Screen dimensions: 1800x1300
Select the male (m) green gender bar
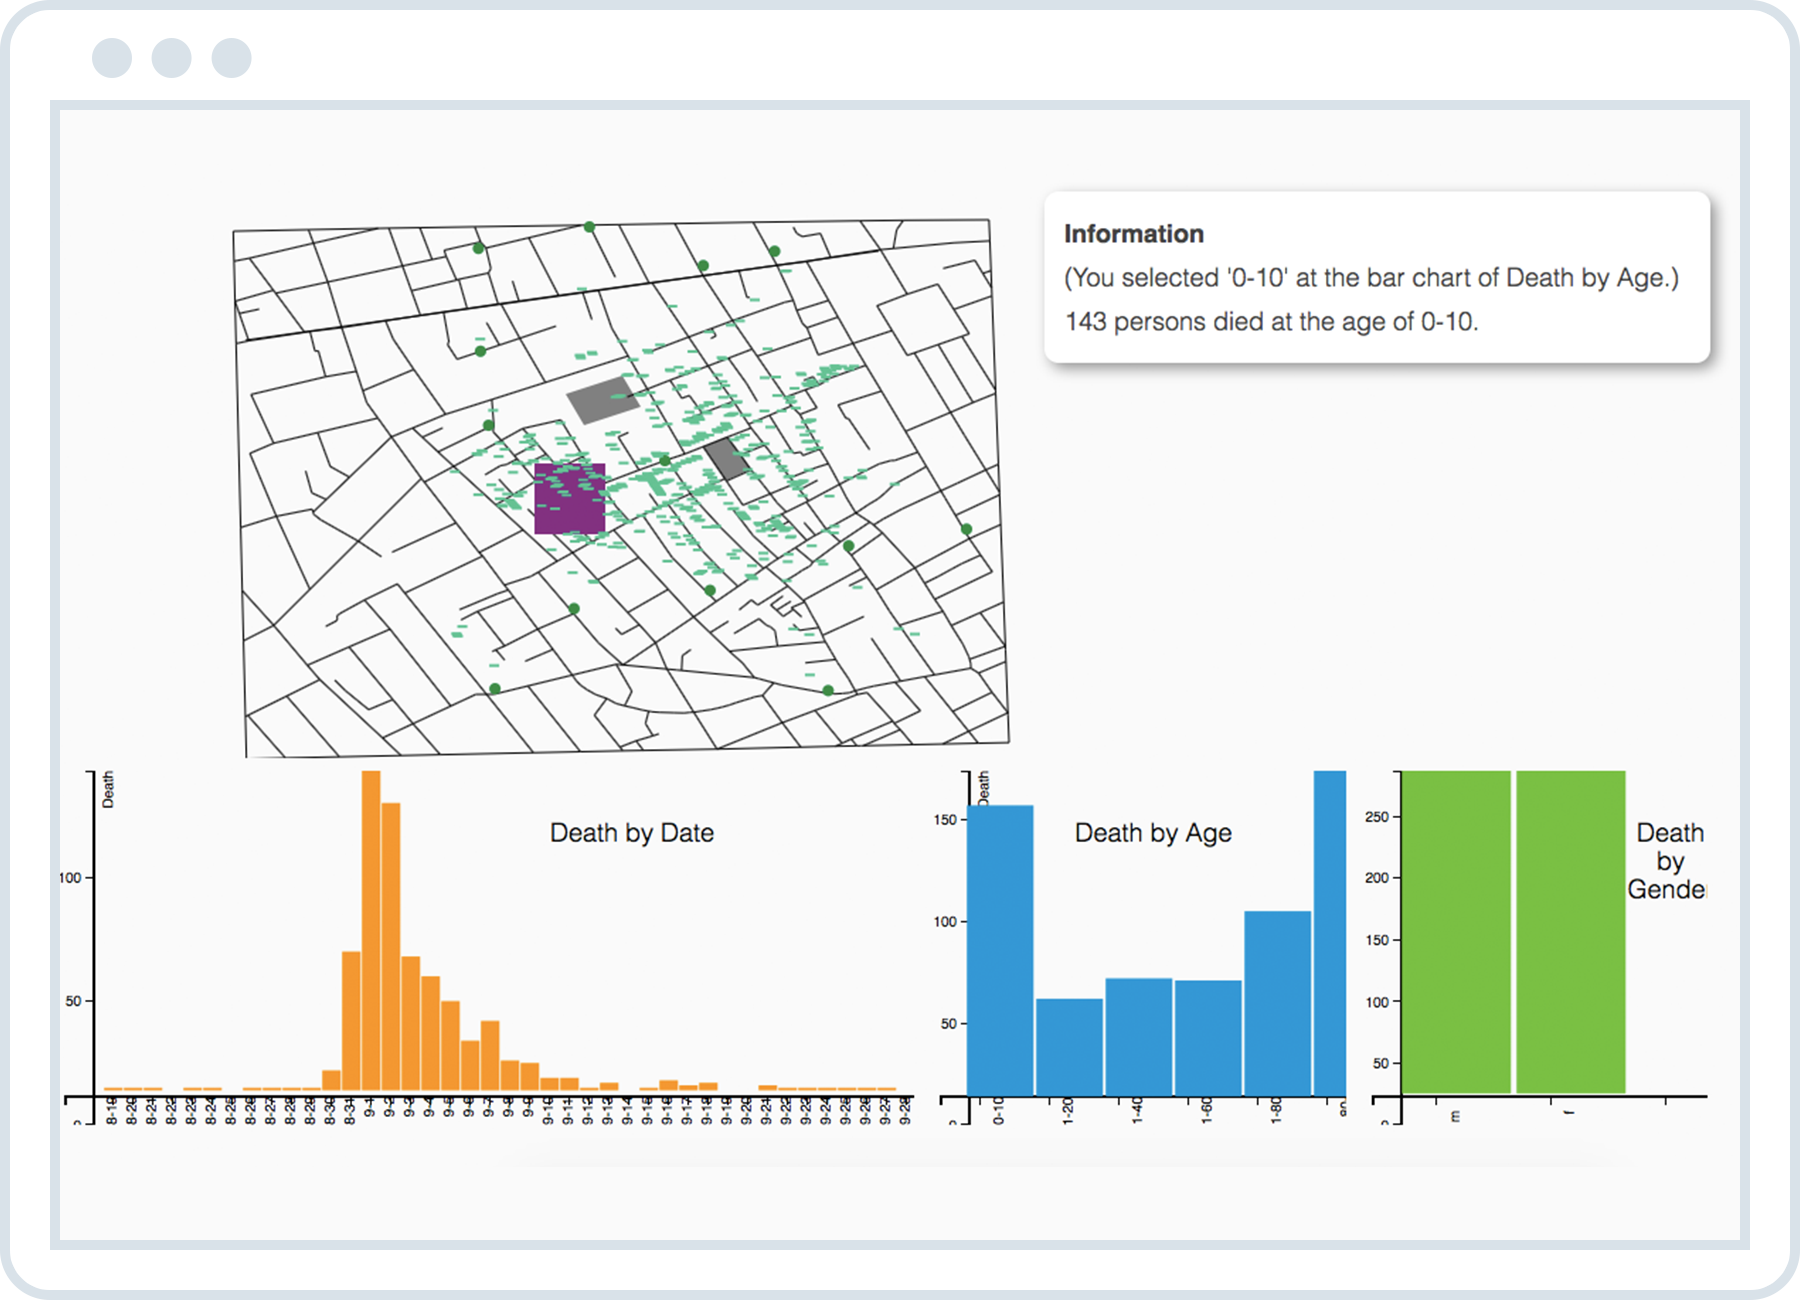[1456, 932]
